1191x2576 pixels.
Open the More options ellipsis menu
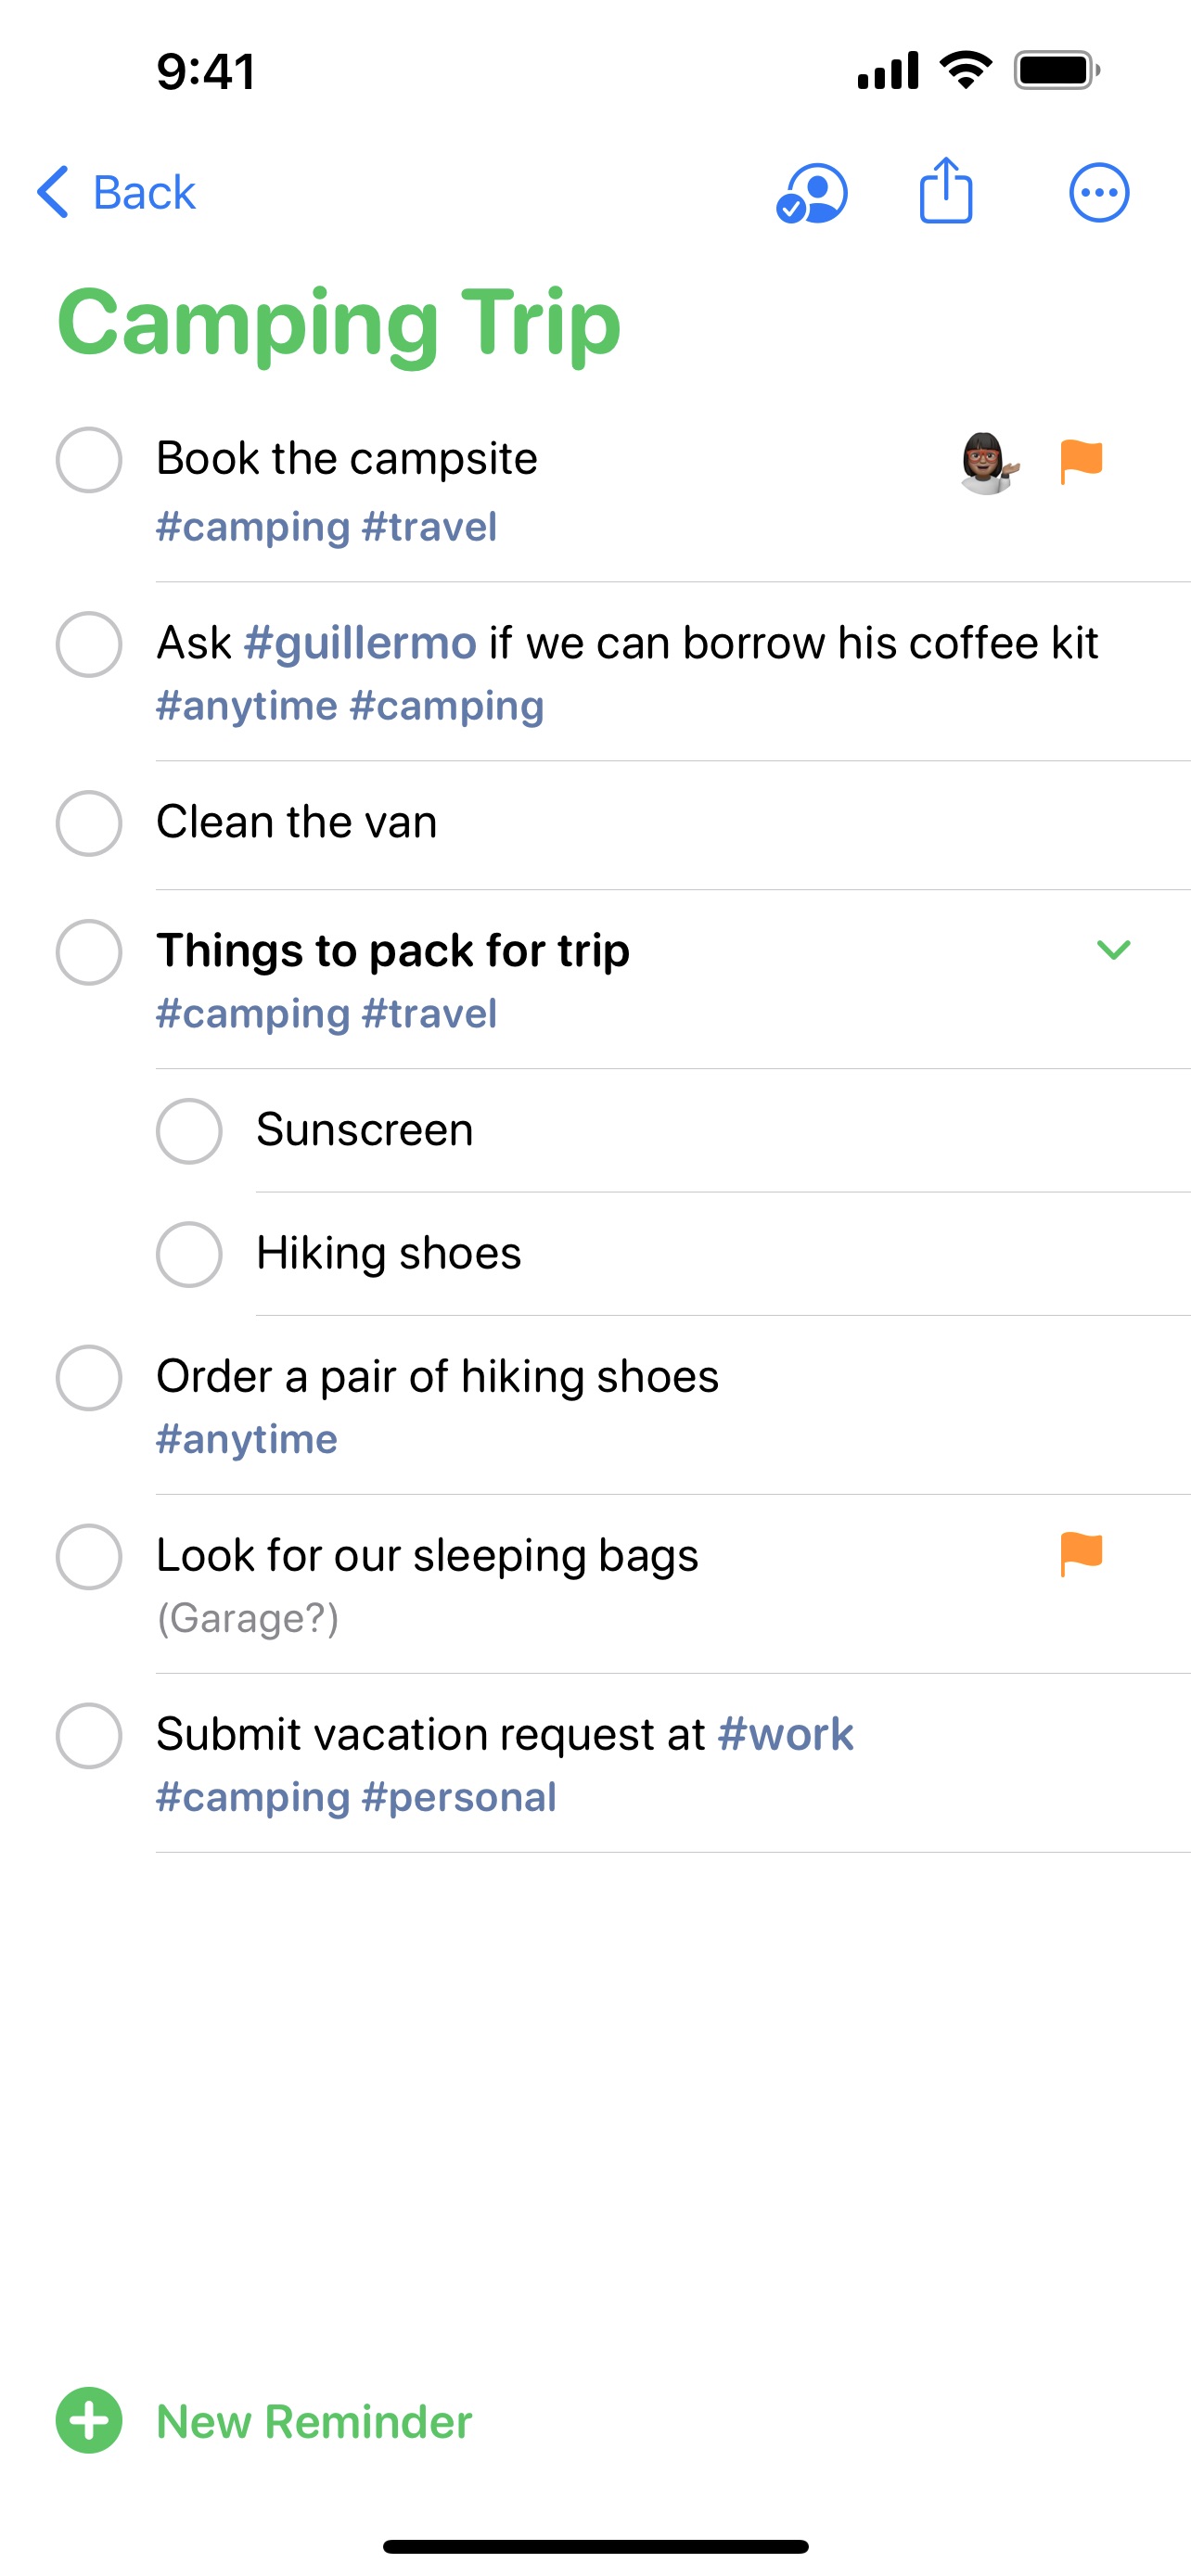(x=1099, y=192)
